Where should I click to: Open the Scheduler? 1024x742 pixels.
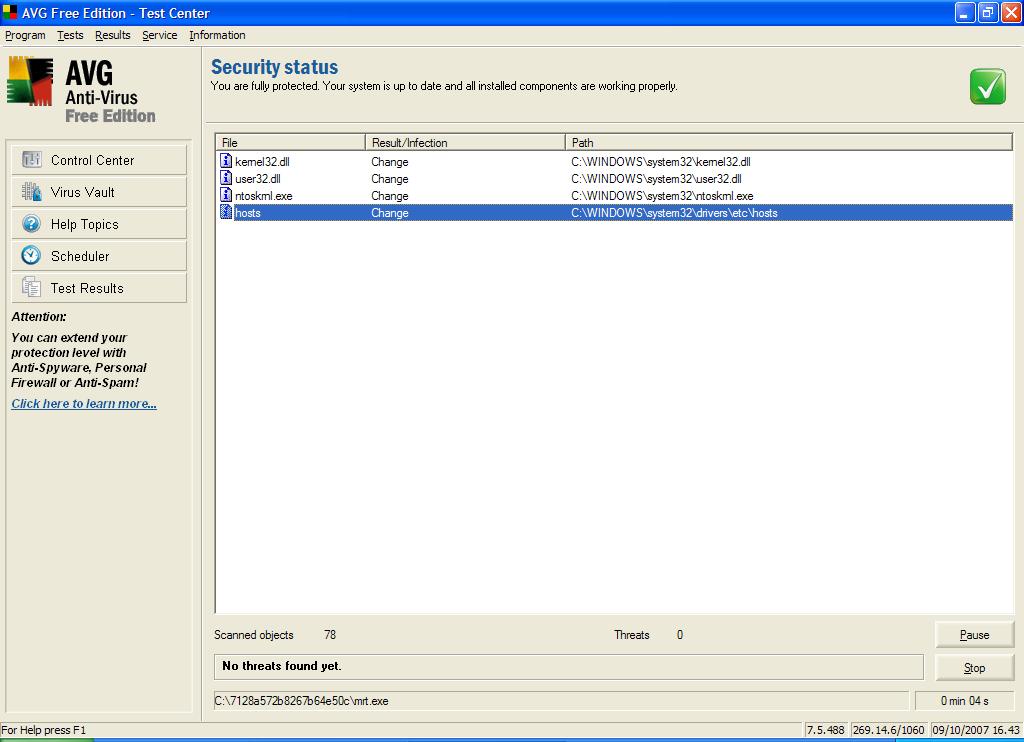(99, 256)
